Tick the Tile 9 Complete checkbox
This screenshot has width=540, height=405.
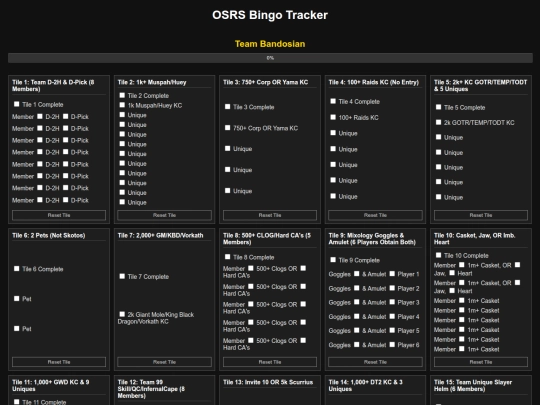click(x=333, y=260)
